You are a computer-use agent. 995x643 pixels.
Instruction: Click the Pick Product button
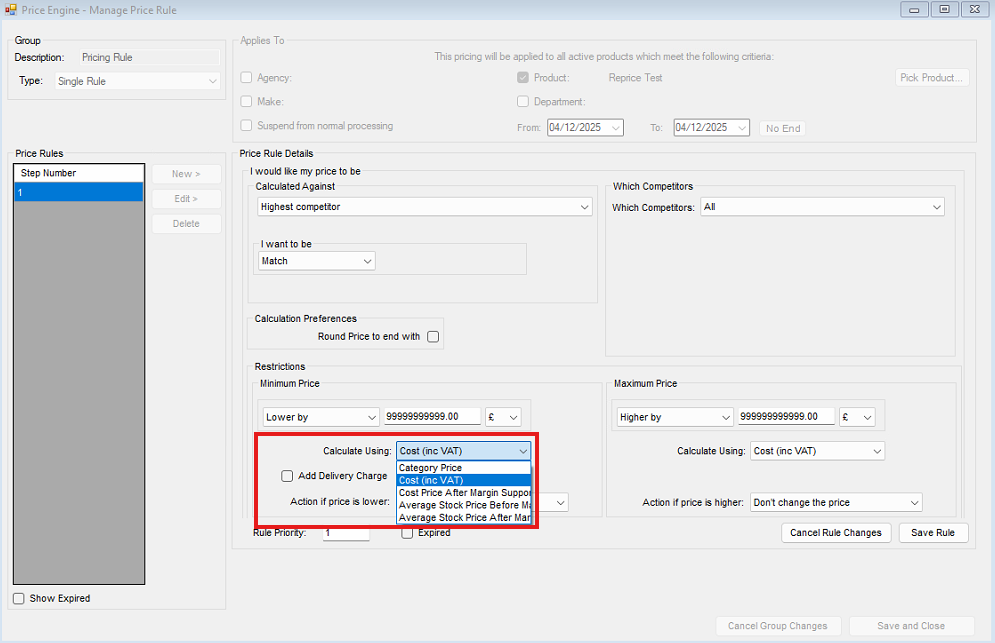click(x=932, y=77)
